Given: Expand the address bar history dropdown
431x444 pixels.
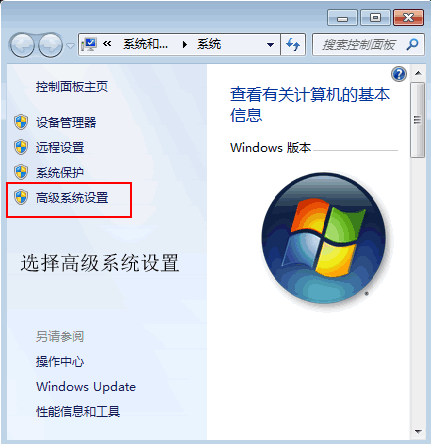Looking at the screenshot, I should pyautogui.click(x=270, y=44).
